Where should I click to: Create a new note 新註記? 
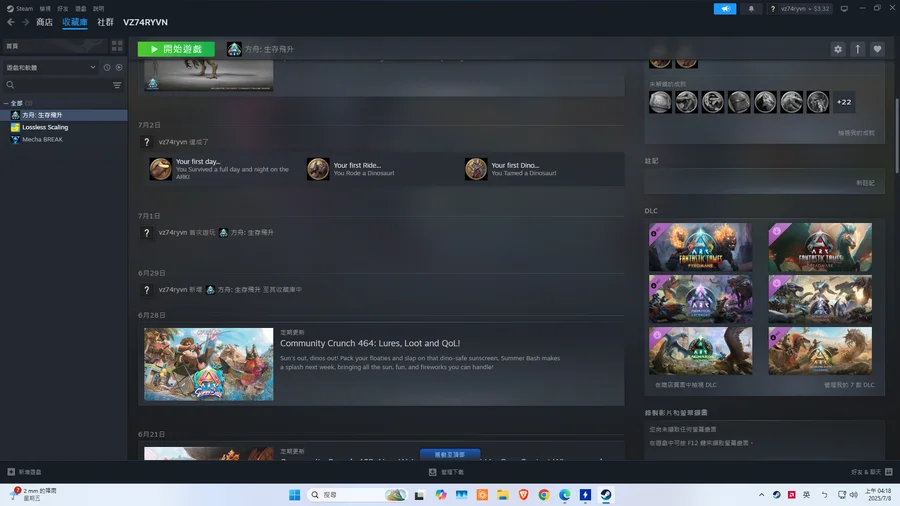(865, 183)
